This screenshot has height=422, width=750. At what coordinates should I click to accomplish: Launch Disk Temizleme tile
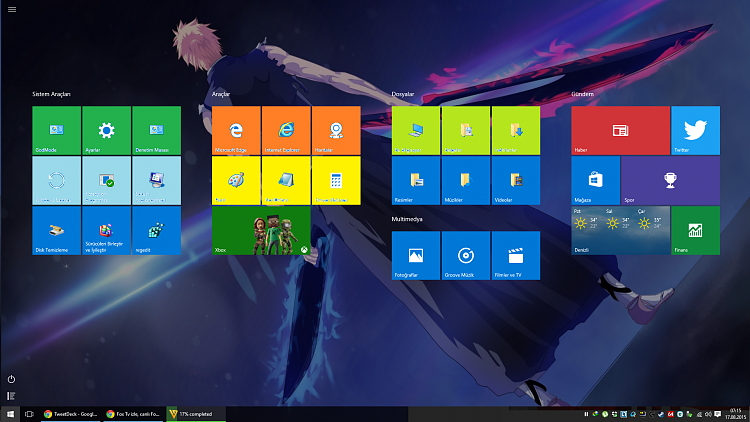click(56, 230)
